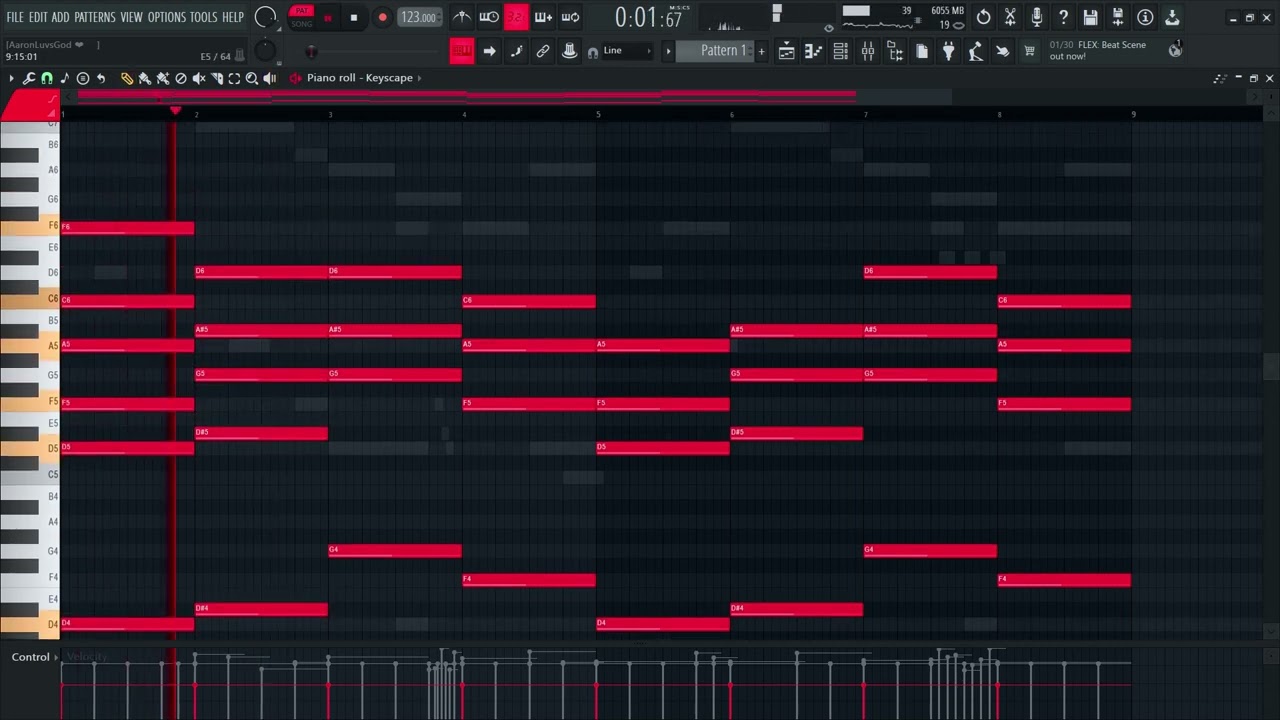Click the plus button for new pattern
Image resolution: width=1280 pixels, height=720 pixels.
[x=761, y=51]
